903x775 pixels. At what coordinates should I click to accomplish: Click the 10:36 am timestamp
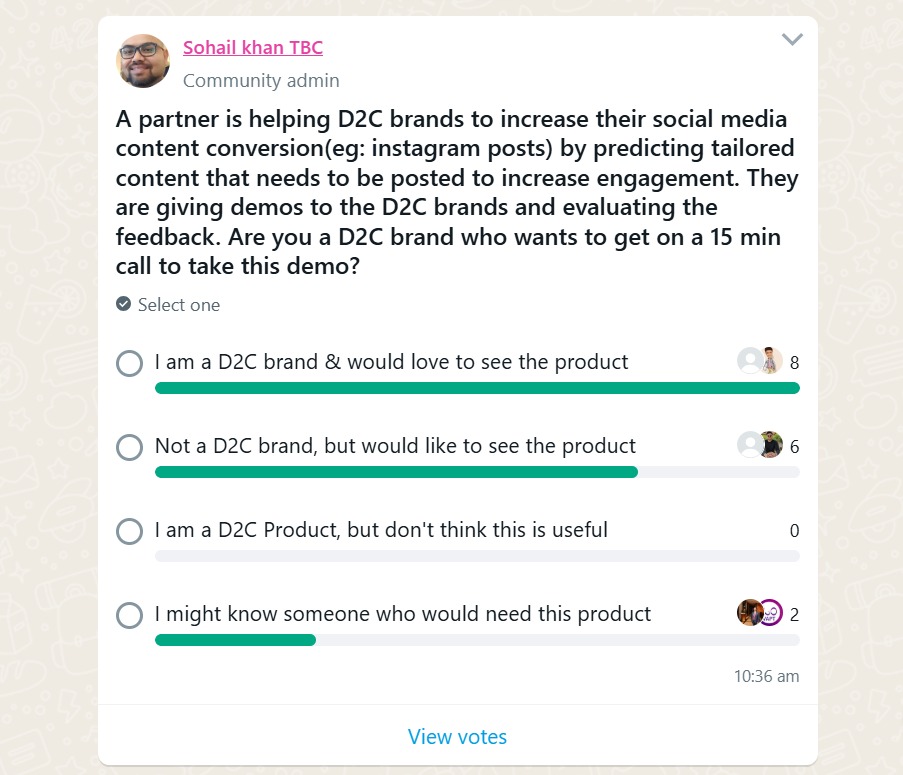click(x=767, y=676)
